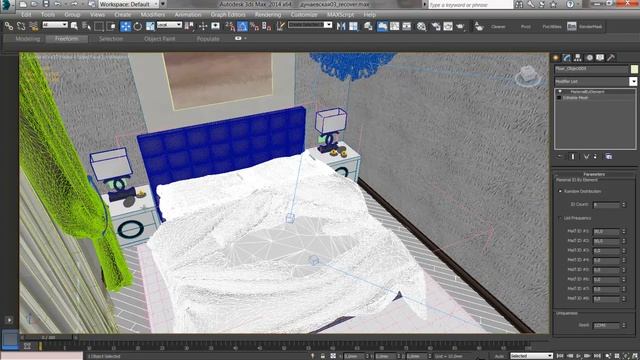Image resolution: width=640 pixels, height=360 pixels.
Task: Click the Select and Link tool
Action: point(9,27)
